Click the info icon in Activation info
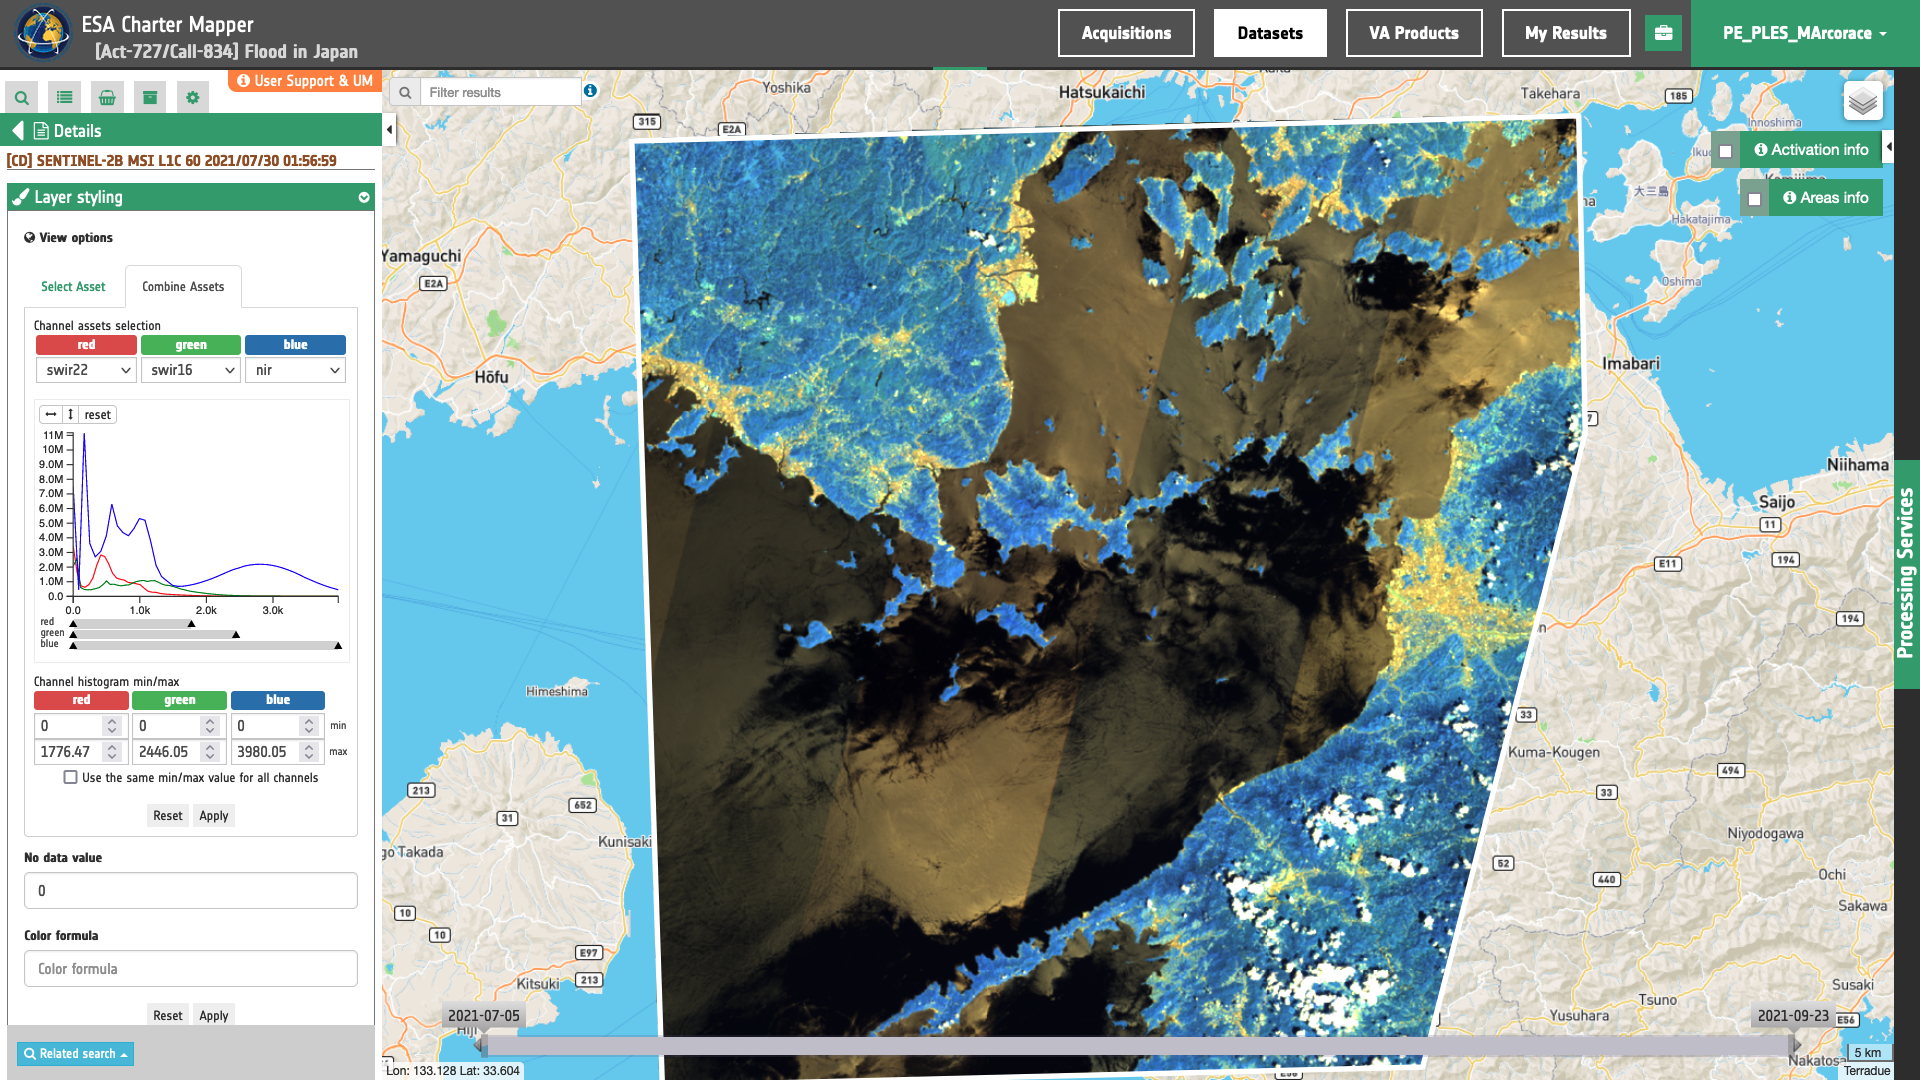Screen dimensions: 1920x1080 pyautogui.click(x=1761, y=150)
